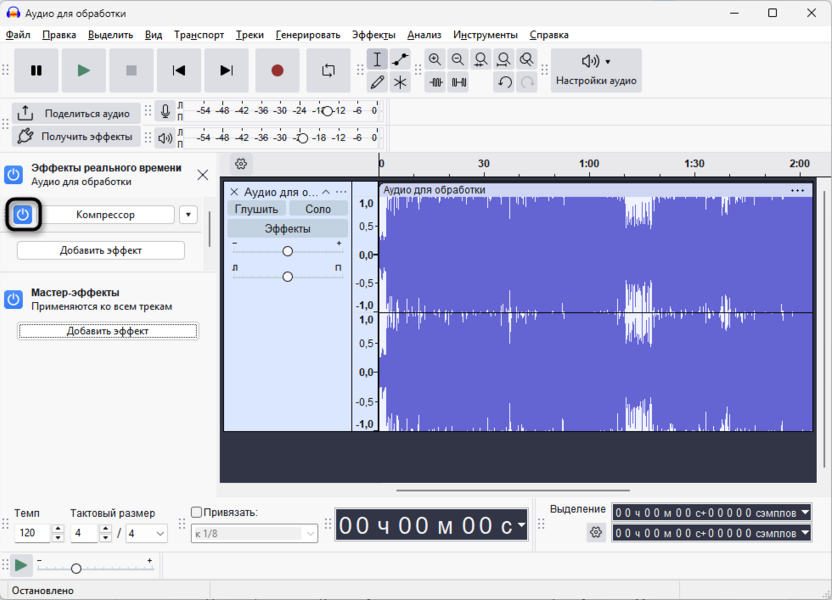
Task: Click the Redo arrow icon
Action: point(527,82)
